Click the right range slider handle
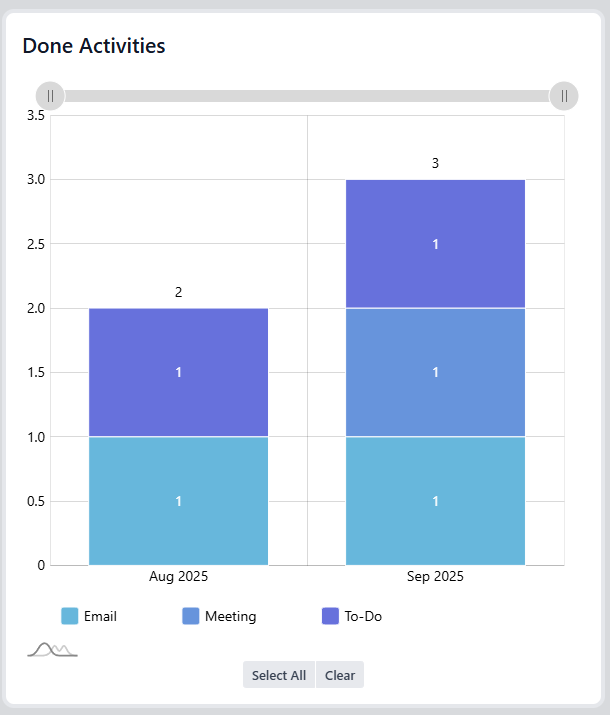Screen dimensions: 610x715 click(x=564, y=96)
